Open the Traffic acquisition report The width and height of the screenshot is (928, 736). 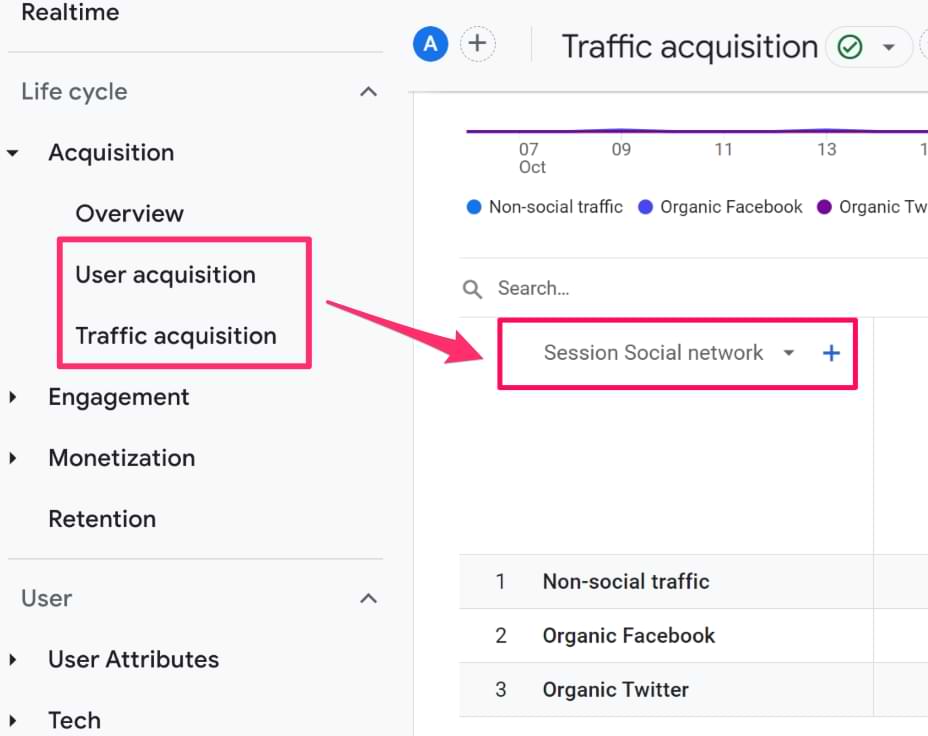[x=175, y=336]
